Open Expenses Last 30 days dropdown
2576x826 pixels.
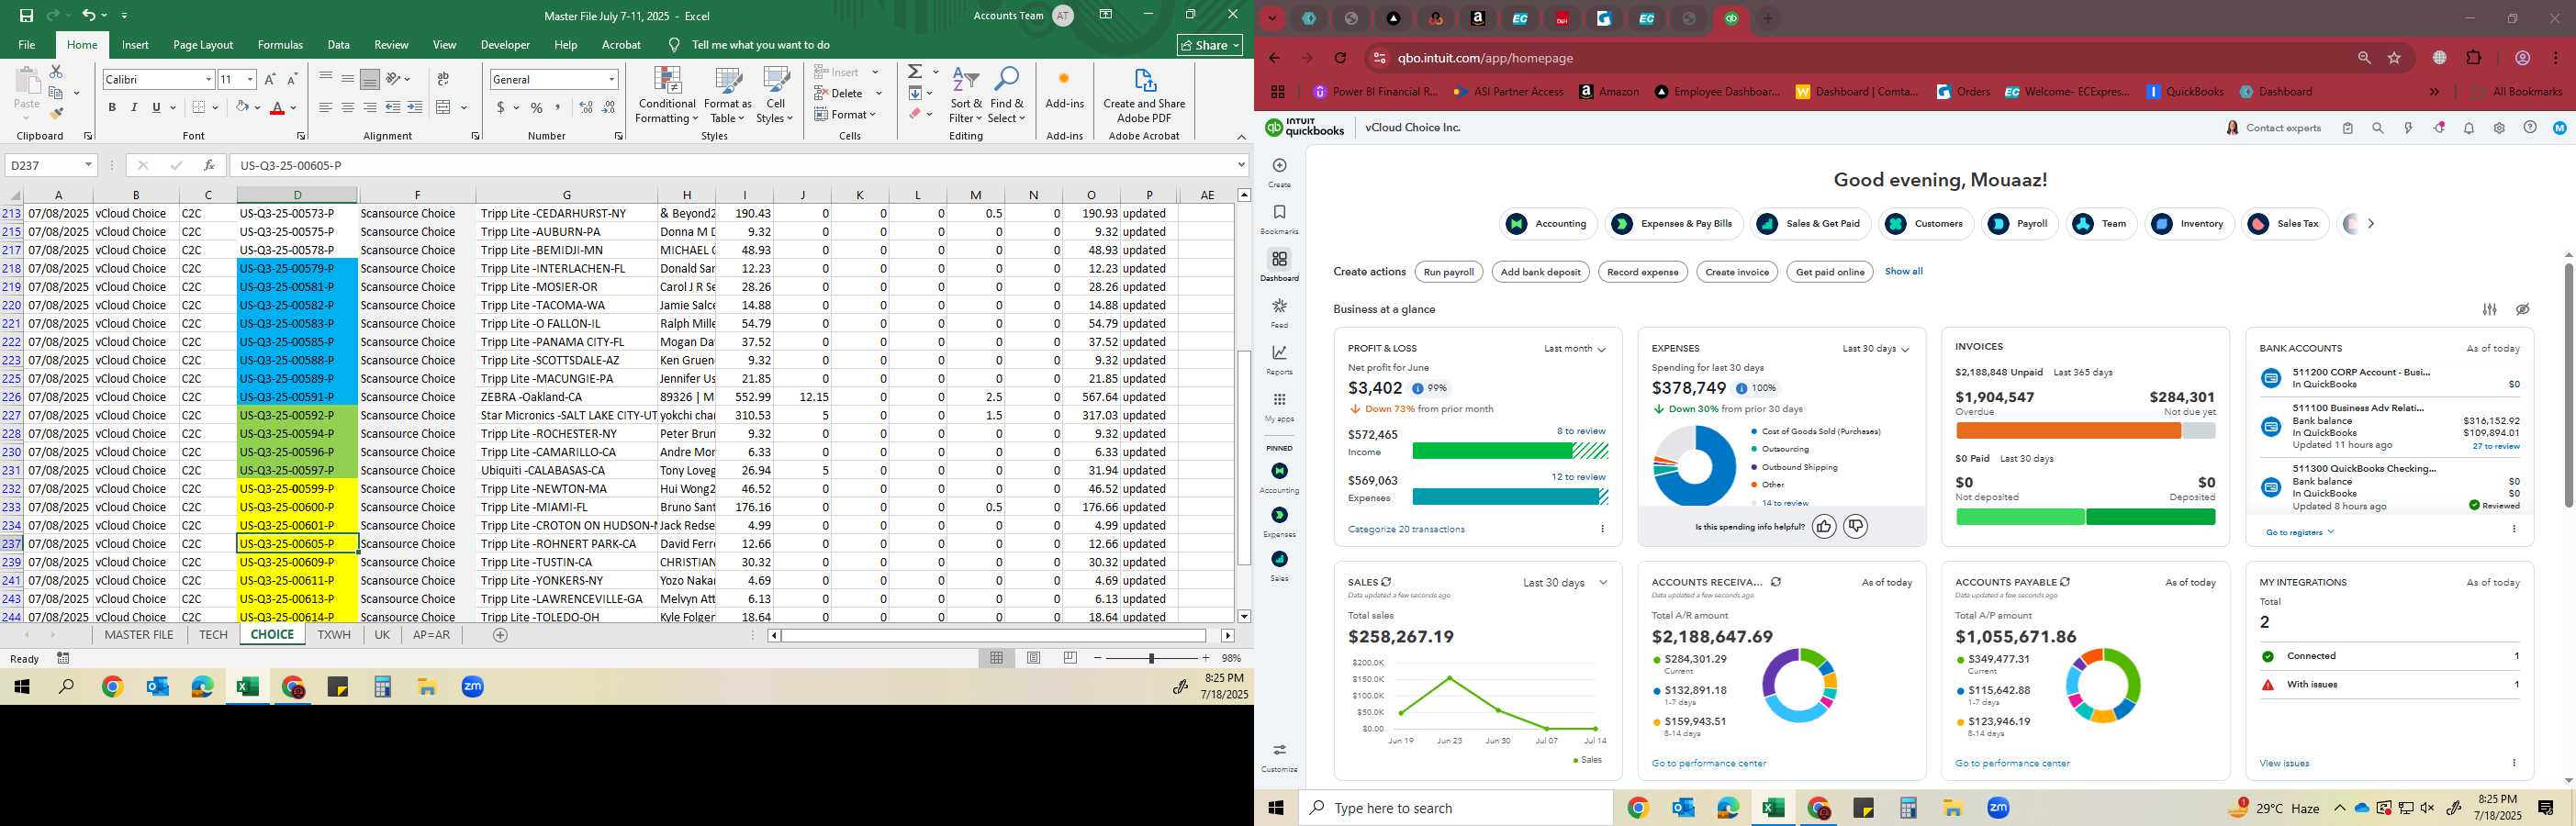(x=1875, y=349)
